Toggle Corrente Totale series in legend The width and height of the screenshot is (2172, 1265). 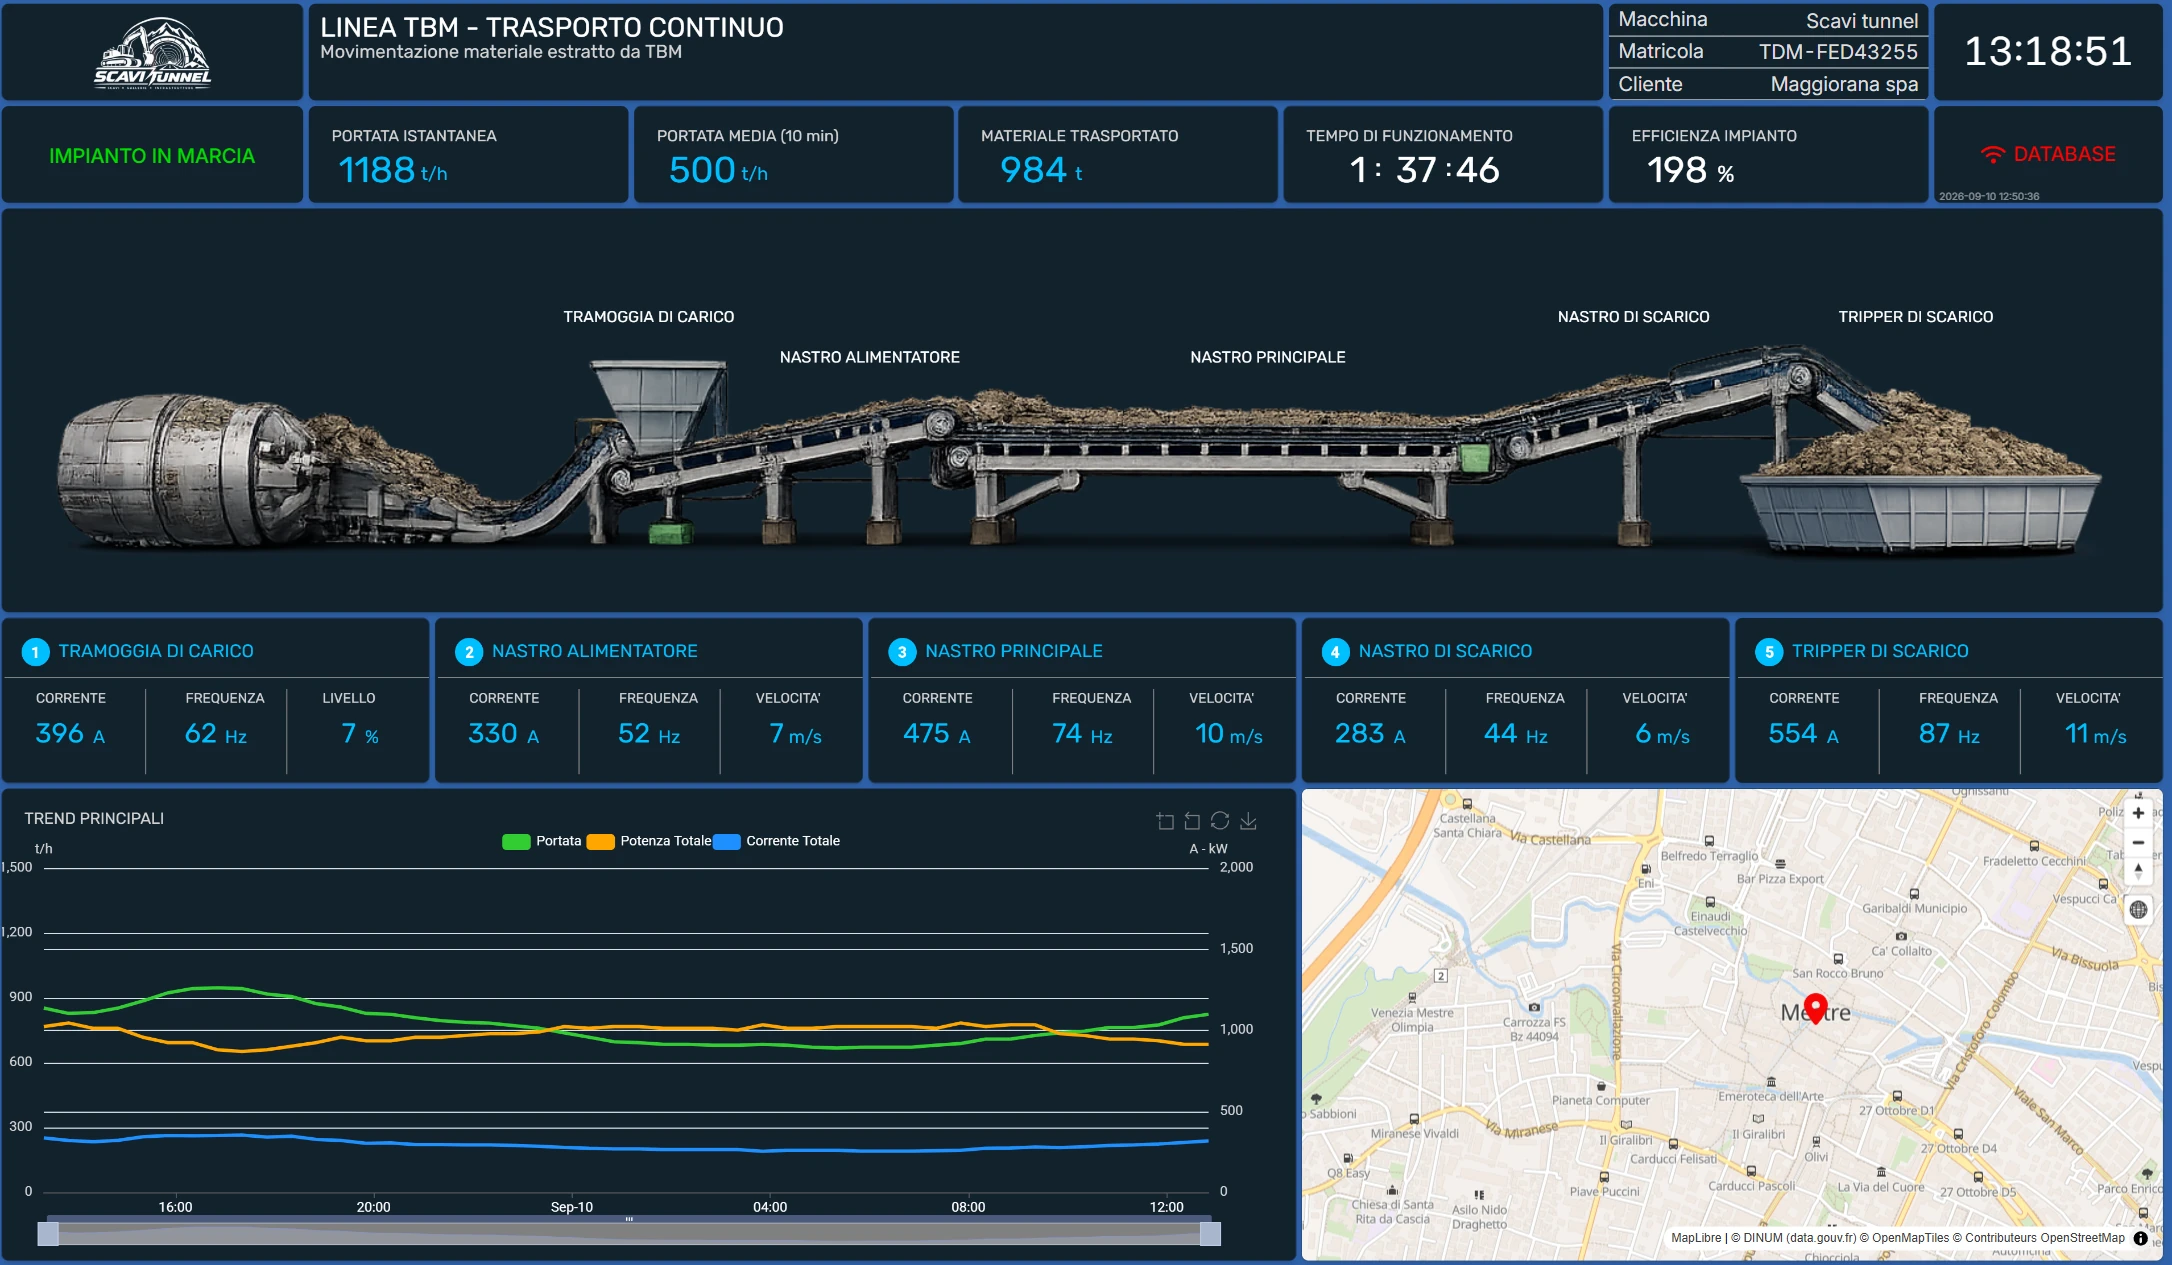[x=776, y=841]
